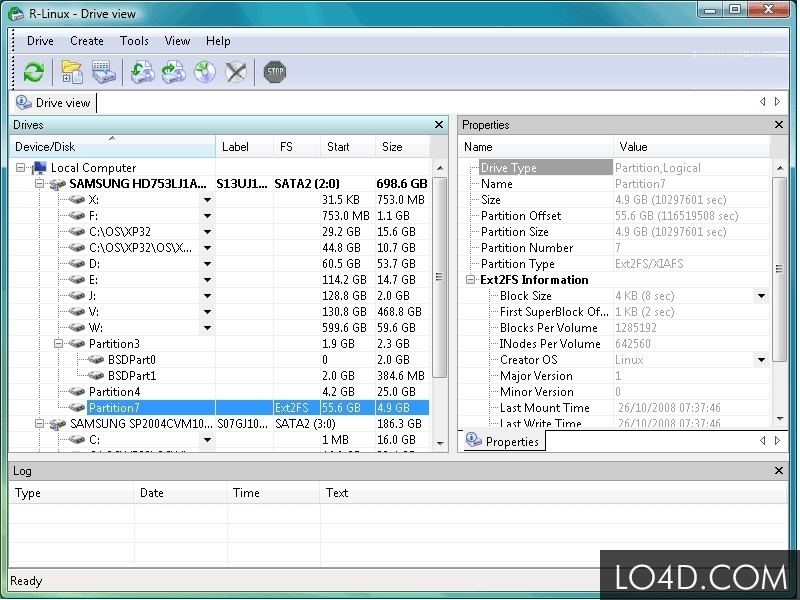The width and height of the screenshot is (800, 600).
Task: Open the dropdown arrow for D: drive
Action: (x=207, y=264)
